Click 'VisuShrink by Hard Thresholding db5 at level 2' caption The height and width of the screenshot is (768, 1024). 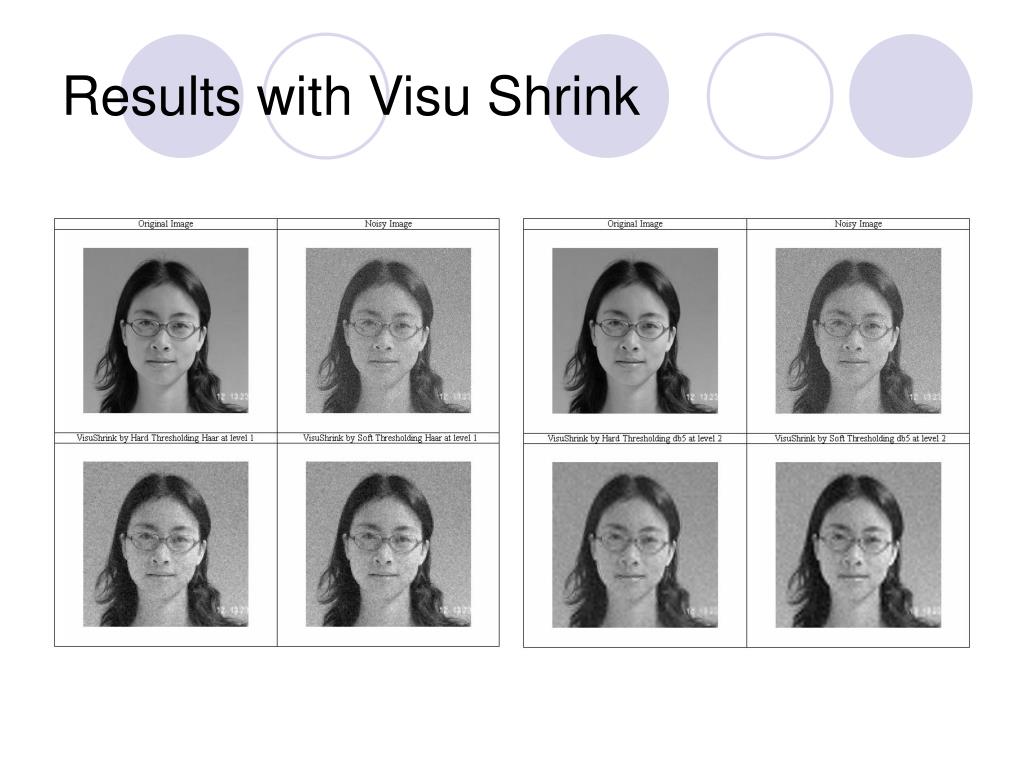click(x=635, y=439)
